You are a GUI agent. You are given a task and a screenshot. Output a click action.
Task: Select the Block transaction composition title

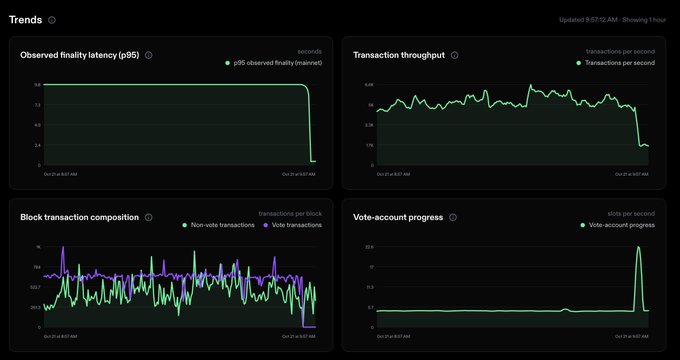(x=80, y=217)
